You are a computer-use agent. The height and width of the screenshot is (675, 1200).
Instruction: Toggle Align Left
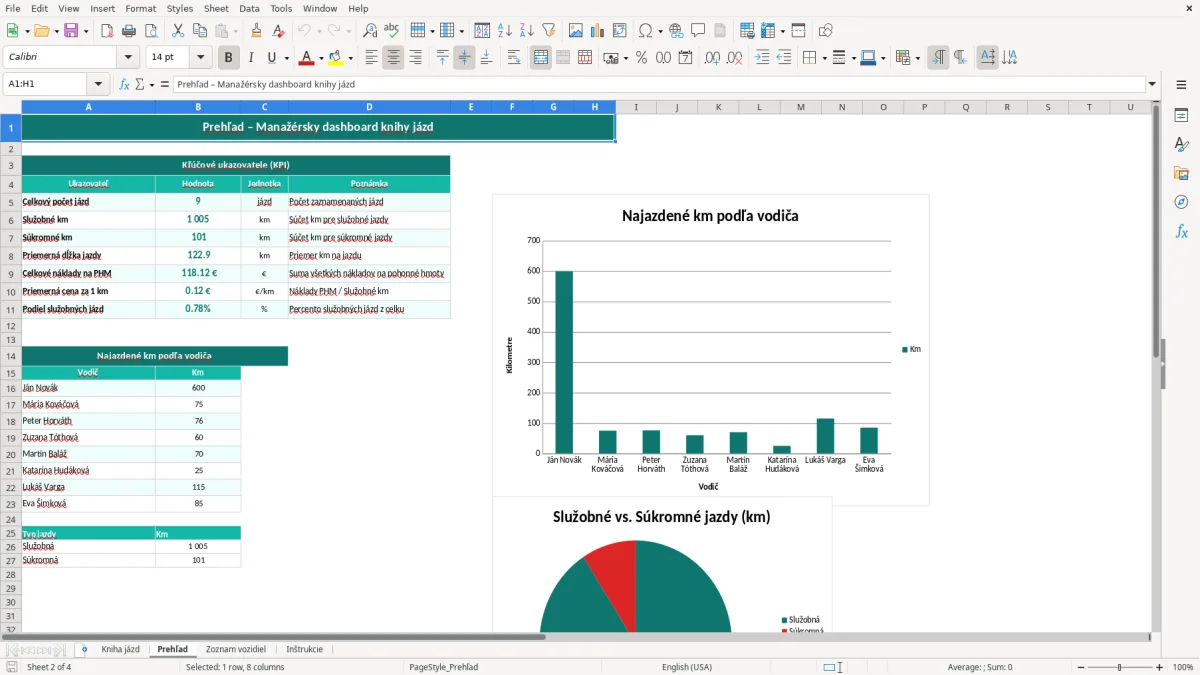point(371,57)
